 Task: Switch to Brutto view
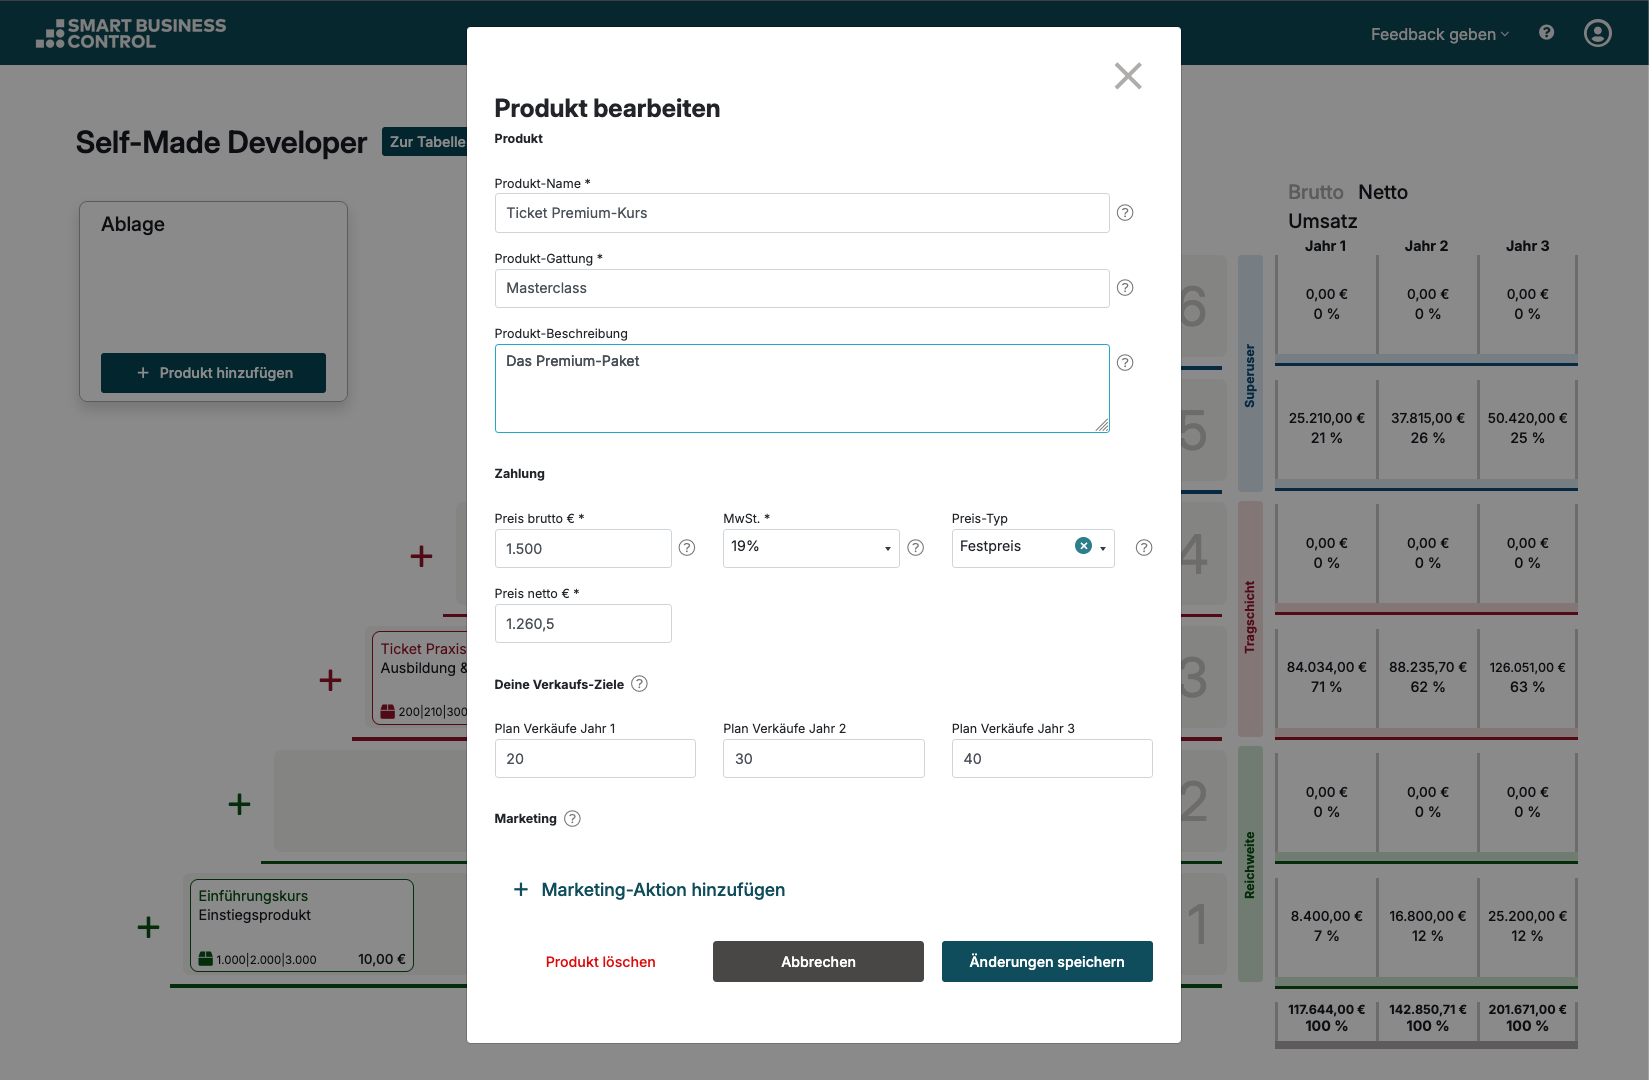pyautogui.click(x=1315, y=192)
